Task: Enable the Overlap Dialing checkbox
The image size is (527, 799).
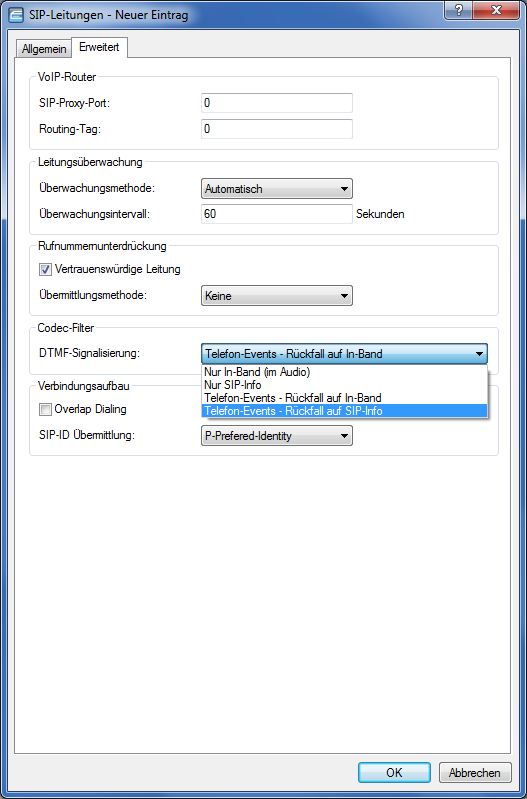Action: pyautogui.click(x=46, y=409)
